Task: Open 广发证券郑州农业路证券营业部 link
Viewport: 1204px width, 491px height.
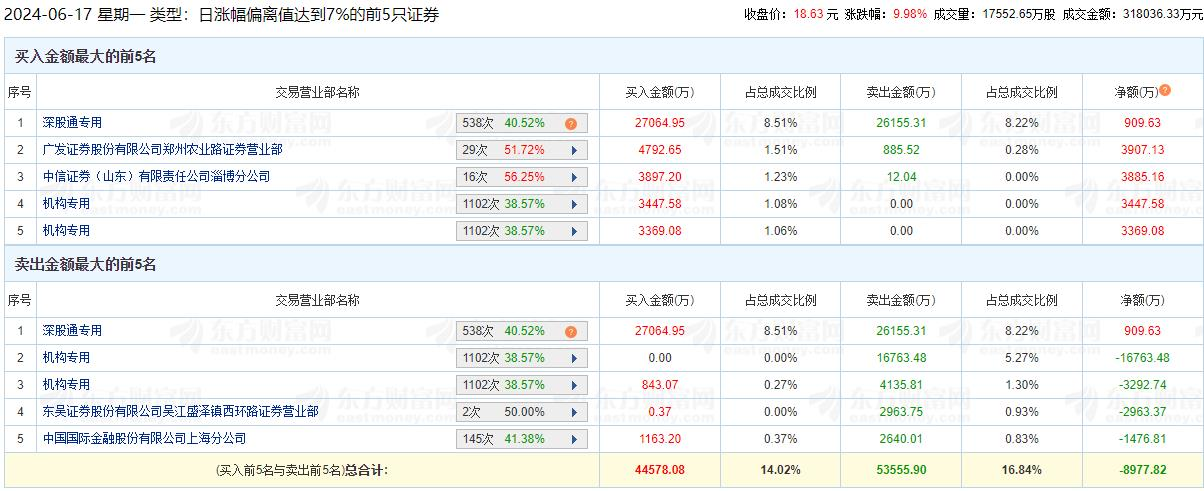Action: [x=162, y=150]
